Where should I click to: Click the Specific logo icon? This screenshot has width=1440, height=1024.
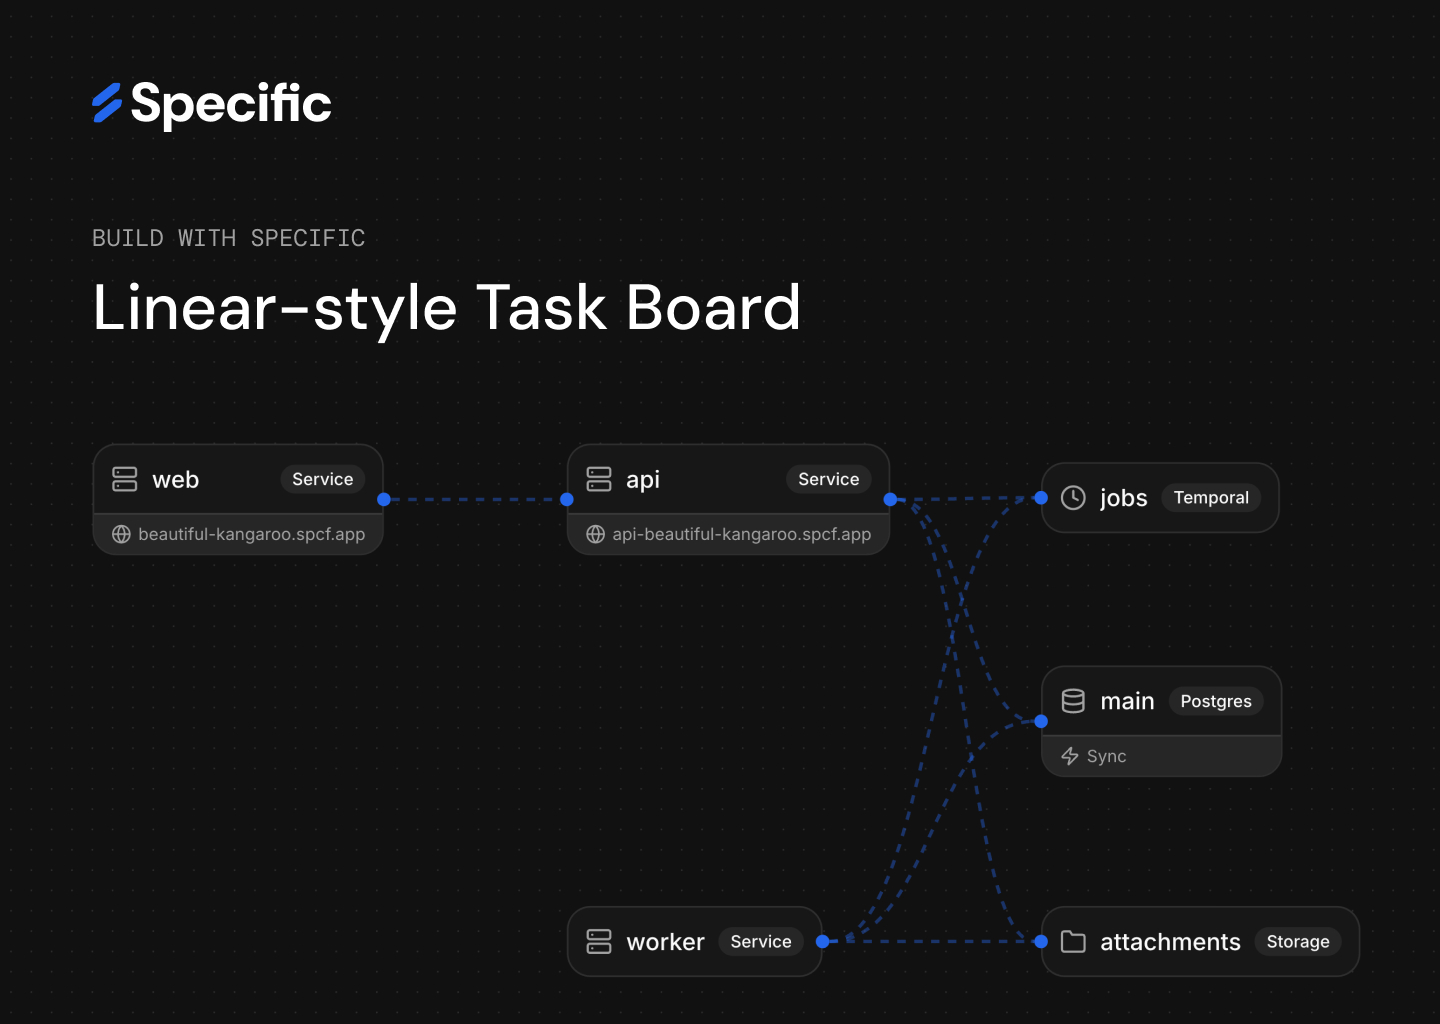pyautogui.click(x=107, y=103)
